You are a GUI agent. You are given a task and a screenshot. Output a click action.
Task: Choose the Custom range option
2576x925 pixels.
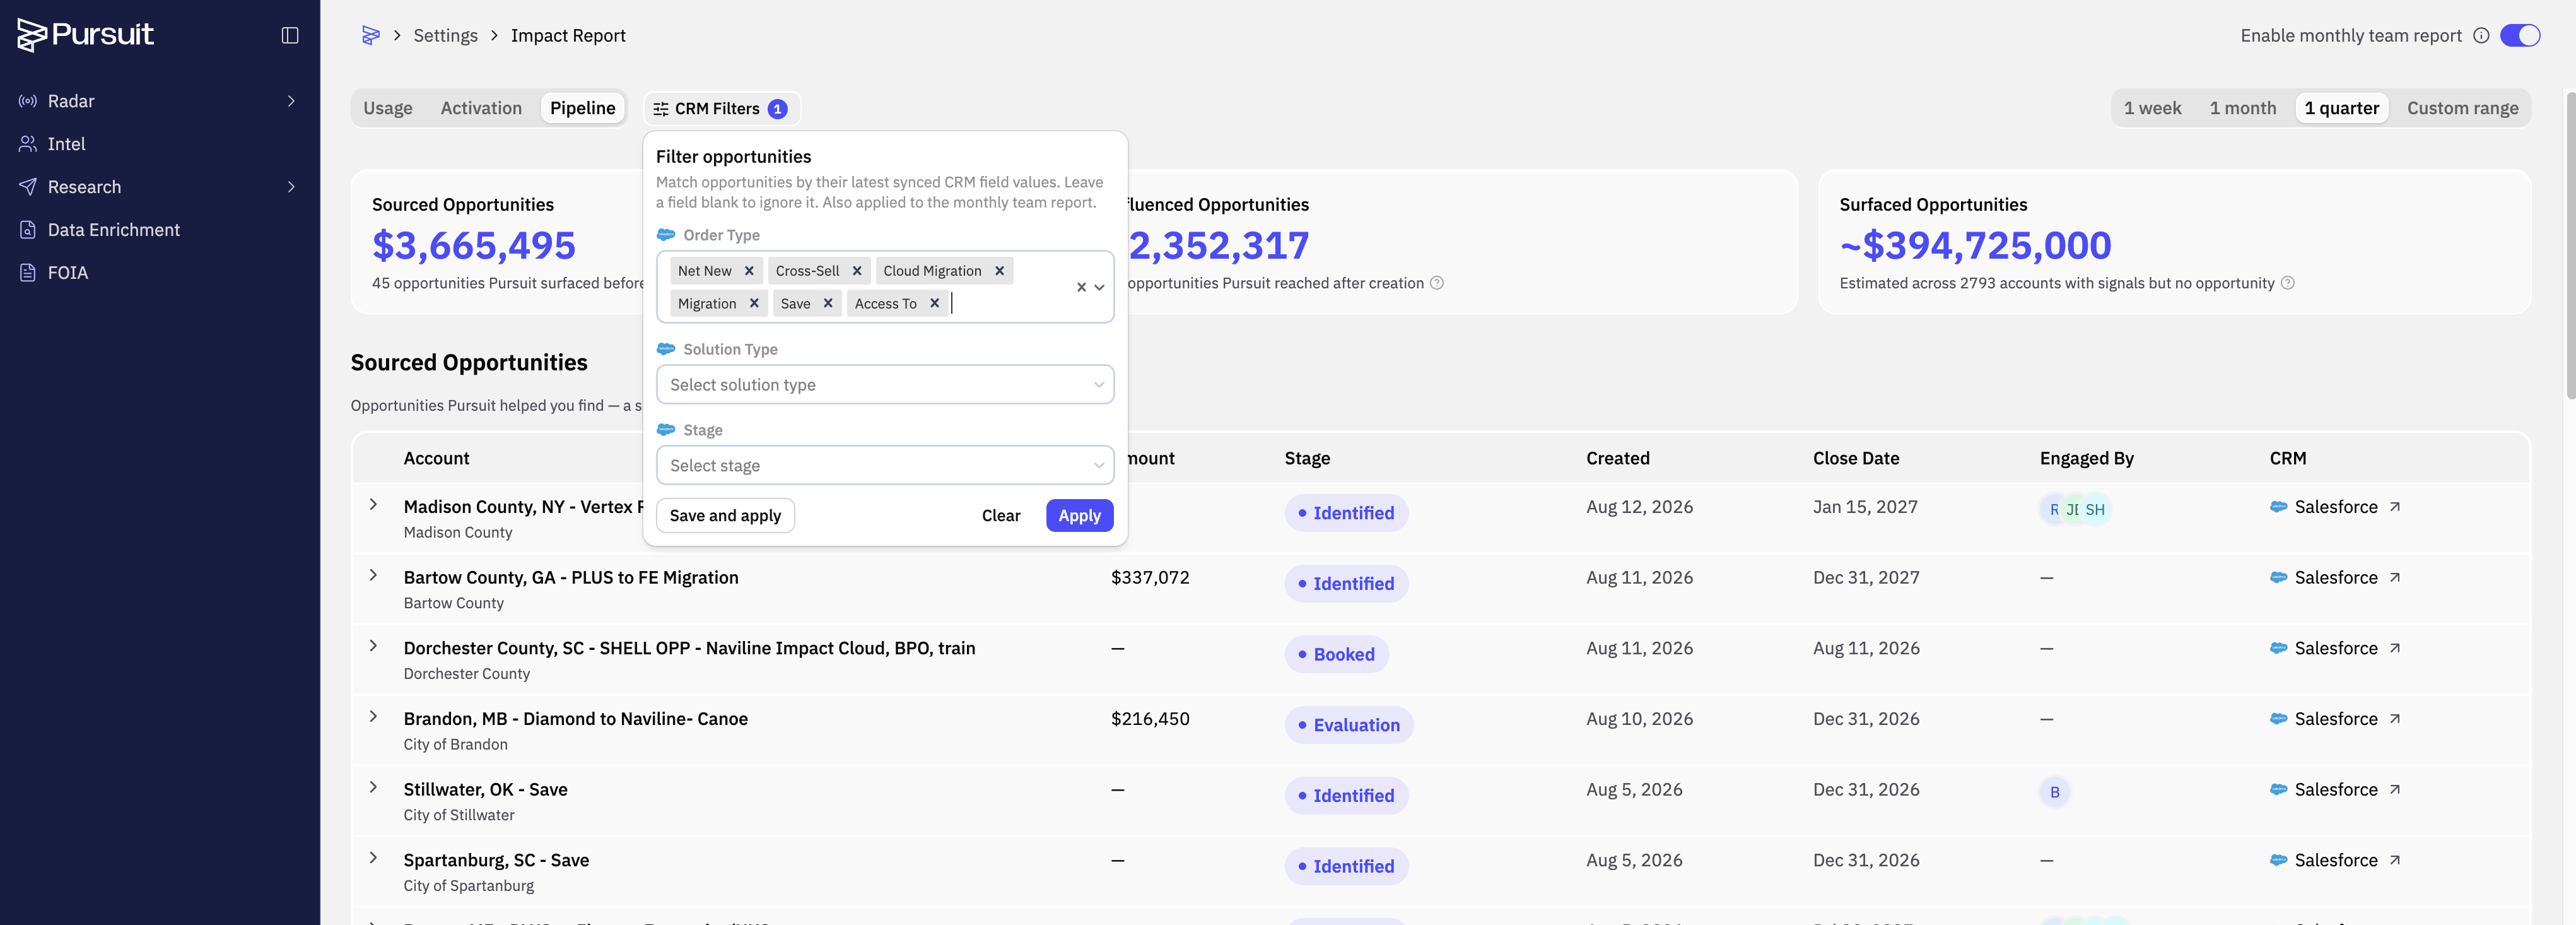[x=2462, y=108]
